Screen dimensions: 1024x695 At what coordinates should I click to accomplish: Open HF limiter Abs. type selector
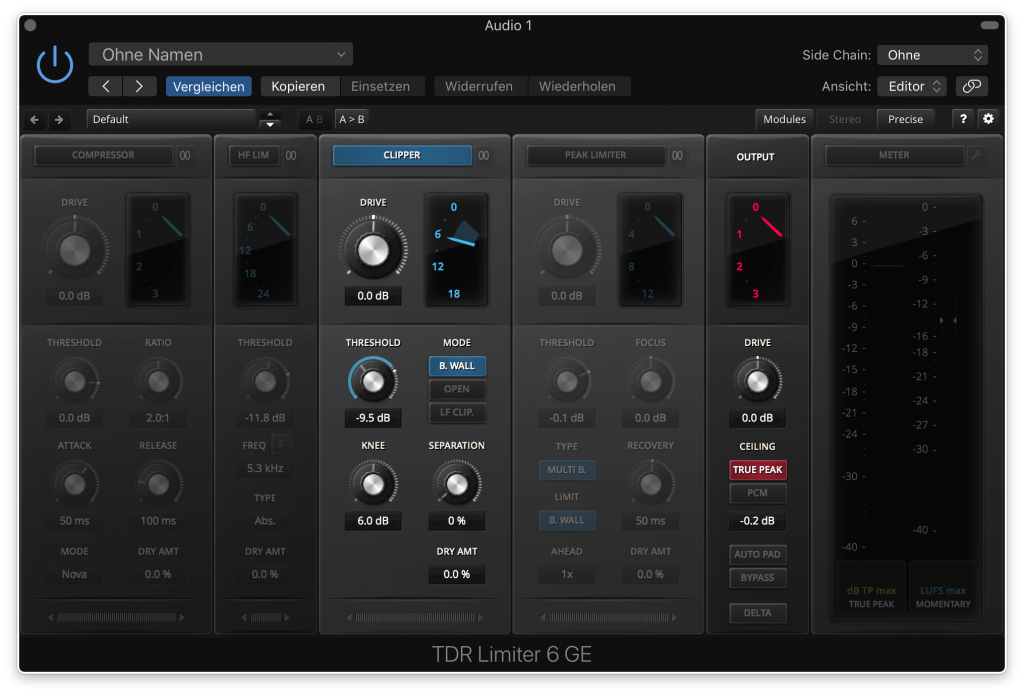265,521
